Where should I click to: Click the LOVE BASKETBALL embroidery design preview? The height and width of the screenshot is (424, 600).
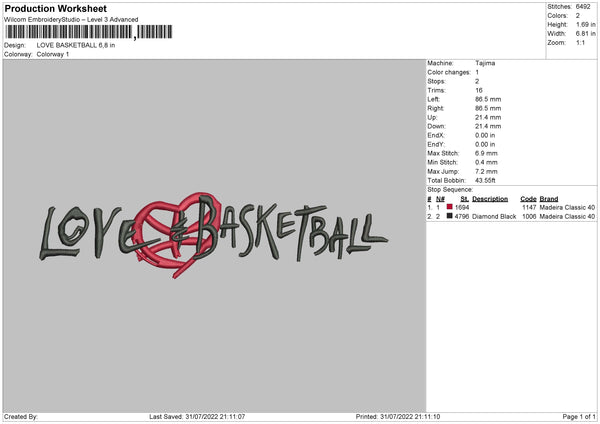214,235
